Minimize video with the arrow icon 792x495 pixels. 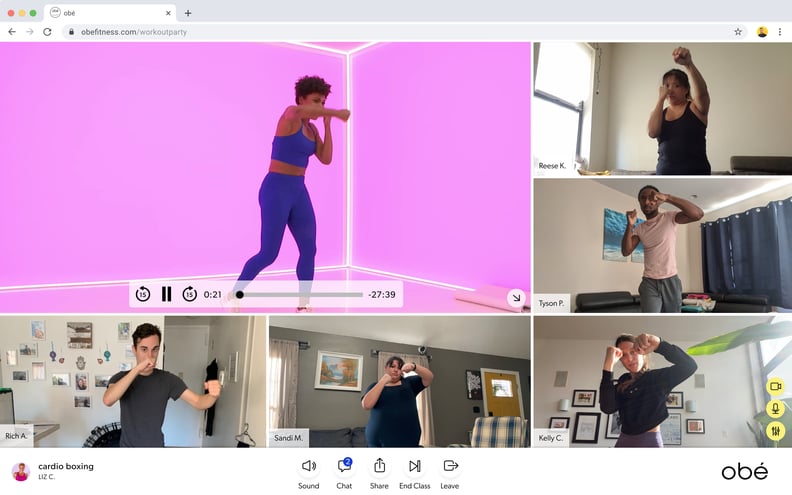click(516, 298)
